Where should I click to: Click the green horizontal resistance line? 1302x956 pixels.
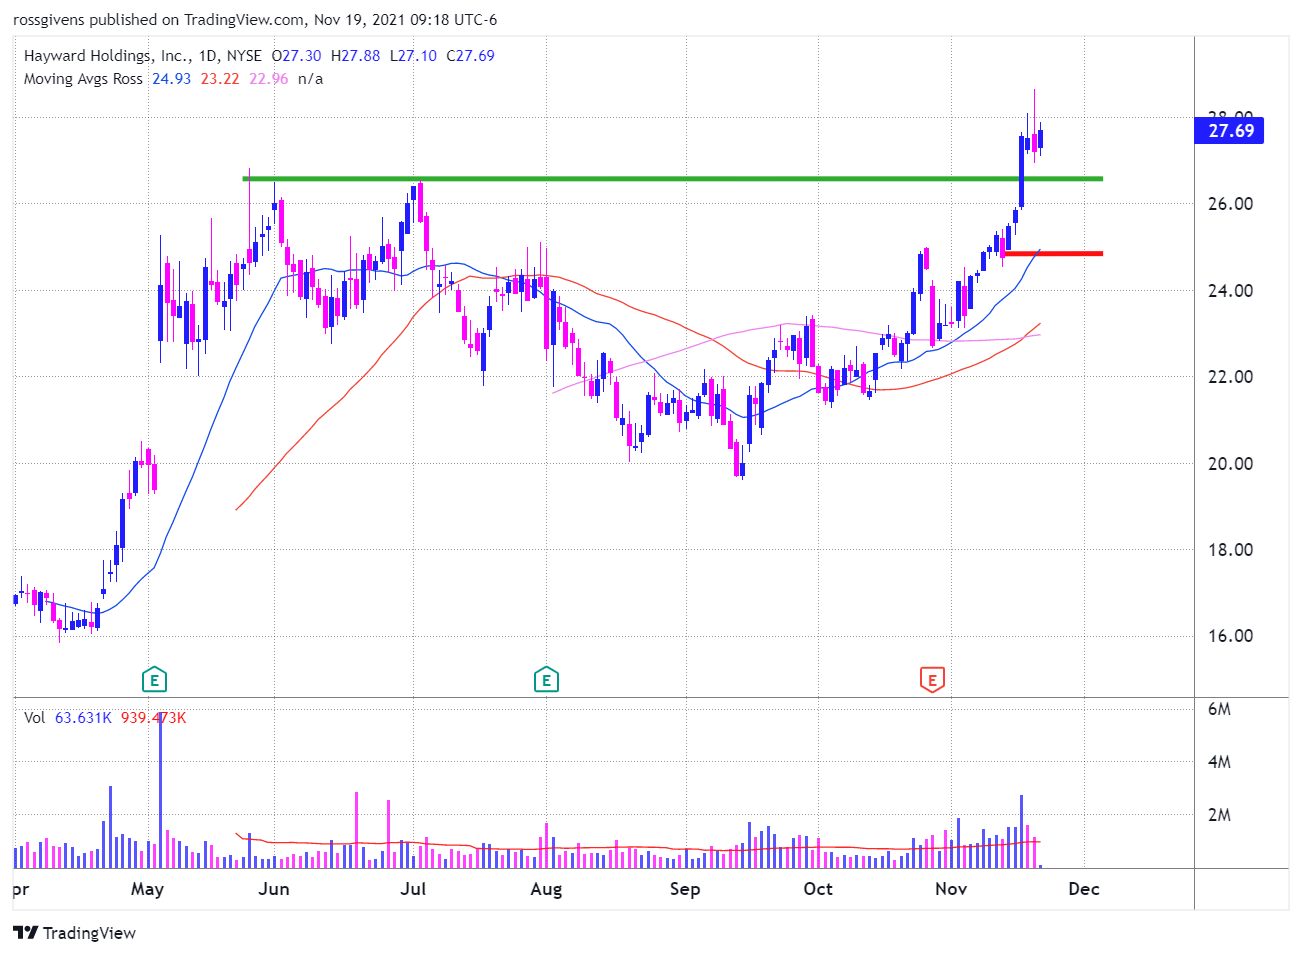coord(673,179)
